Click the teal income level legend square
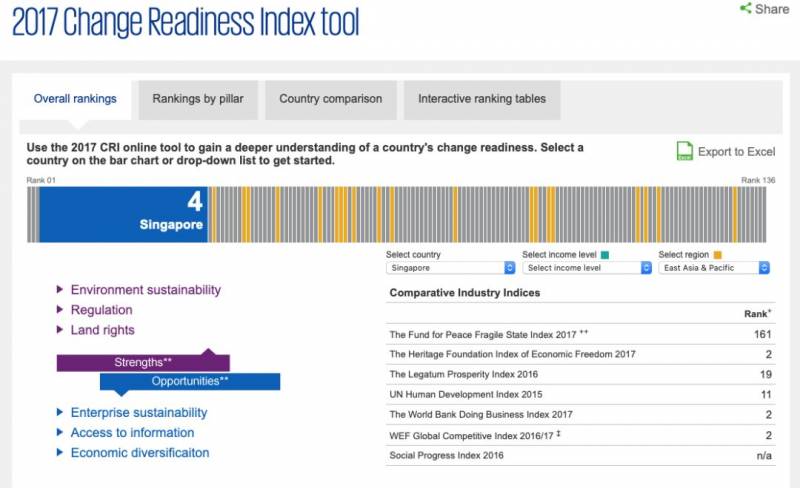Screen dimensions: 800x488 [x=607, y=255]
